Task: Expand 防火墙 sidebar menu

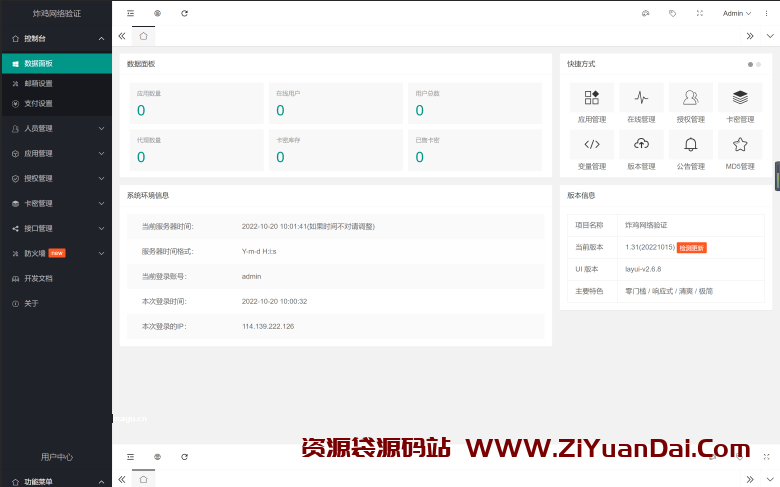Action: tap(56, 253)
